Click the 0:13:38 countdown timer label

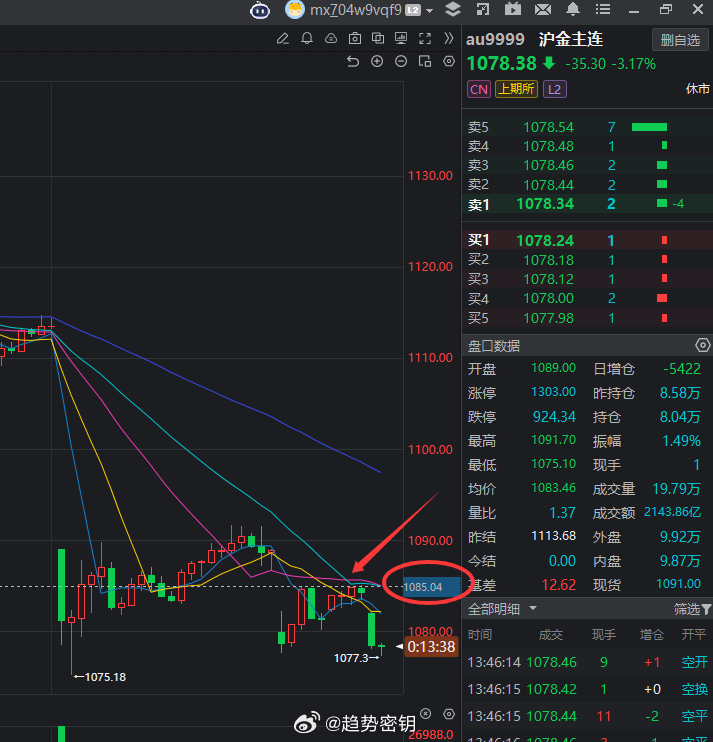[431, 647]
